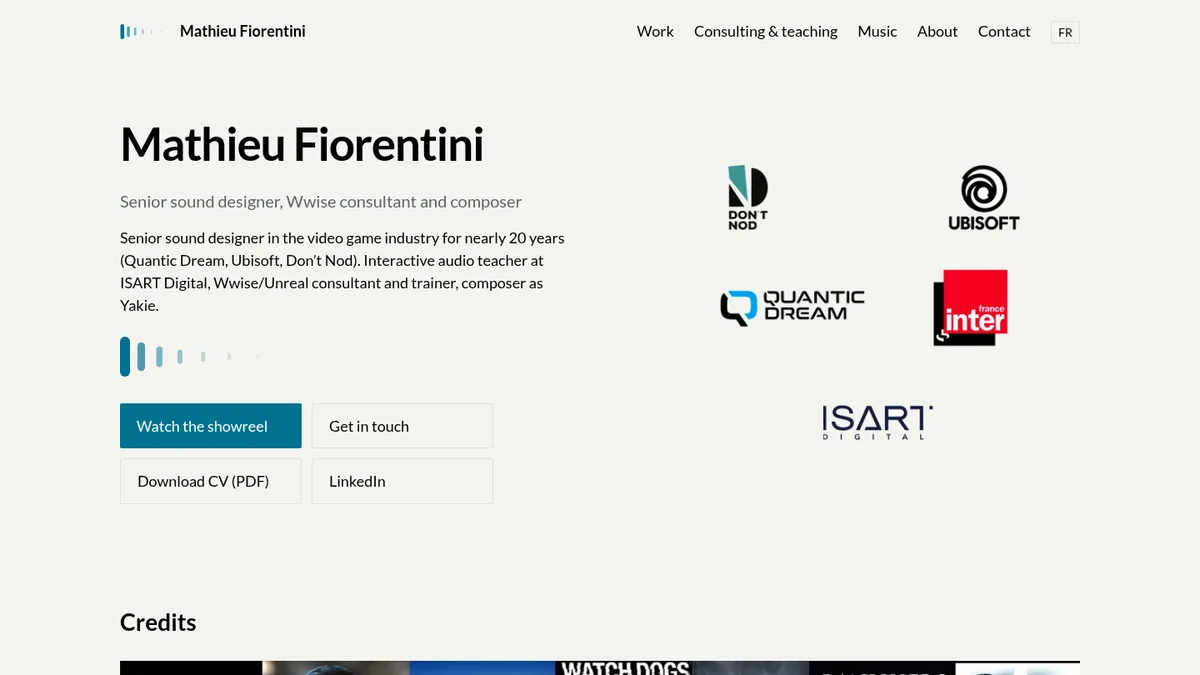Open the Work menu item

tap(655, 32)
